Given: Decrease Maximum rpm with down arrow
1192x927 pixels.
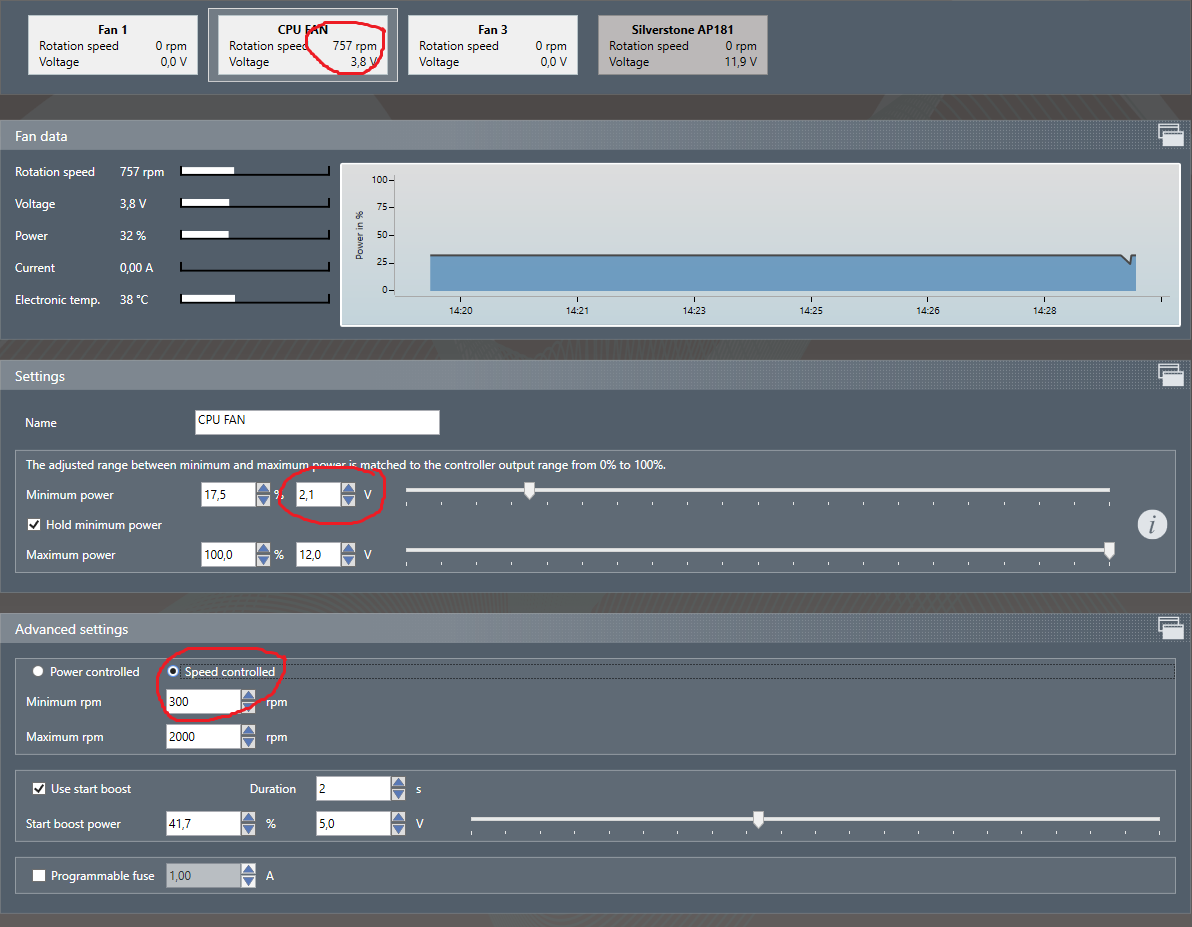Looking at the screenshot, I should tap(248, 743).
